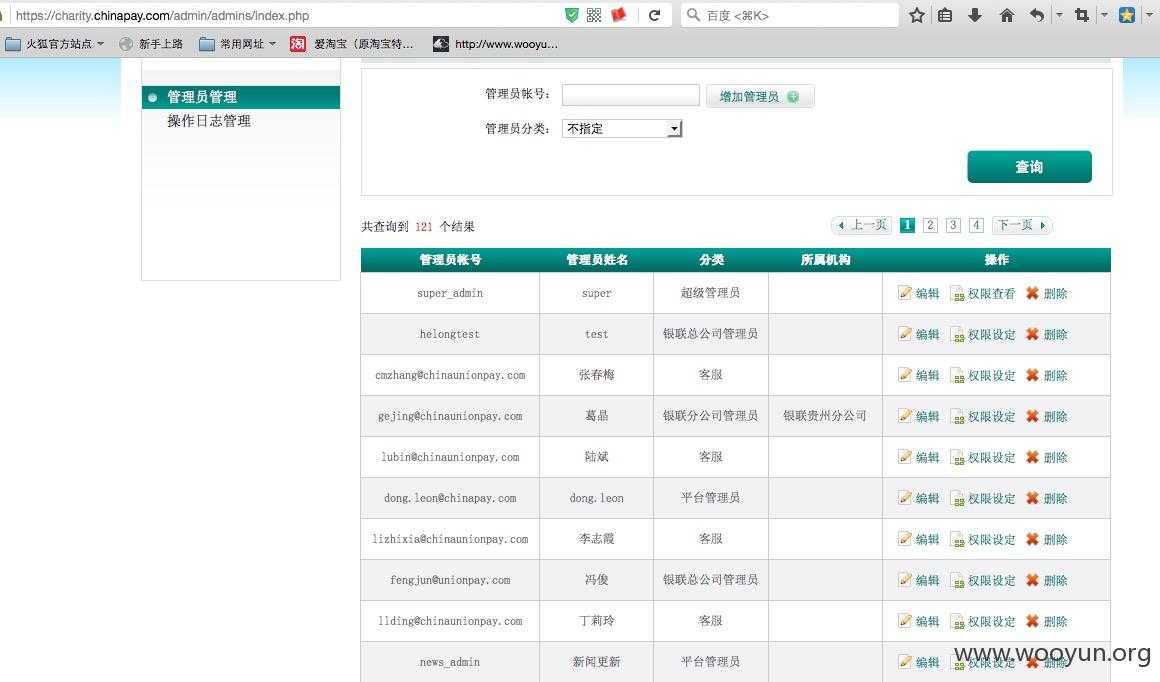Open the bookmarks list icon
This screenshot has height=682, width=1160.
click(945, 15)
